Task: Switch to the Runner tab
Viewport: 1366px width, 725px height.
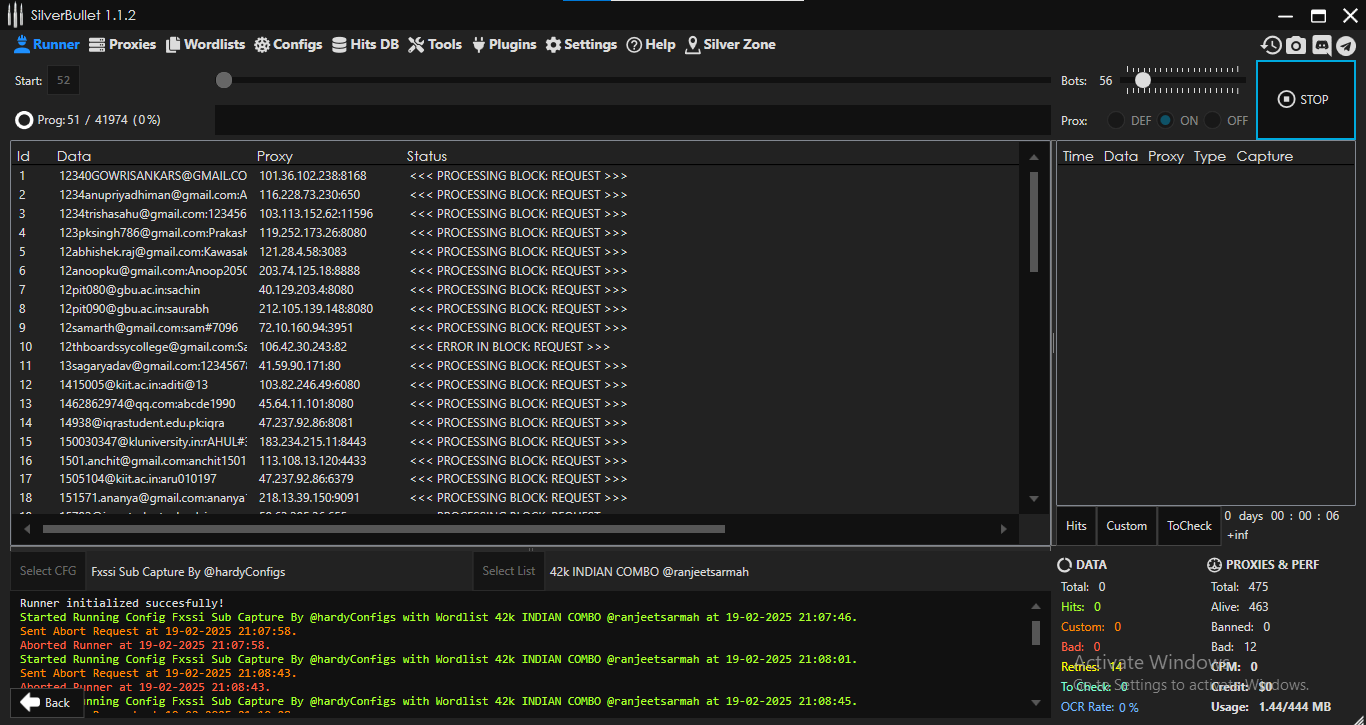Action: tap(47, 44)
